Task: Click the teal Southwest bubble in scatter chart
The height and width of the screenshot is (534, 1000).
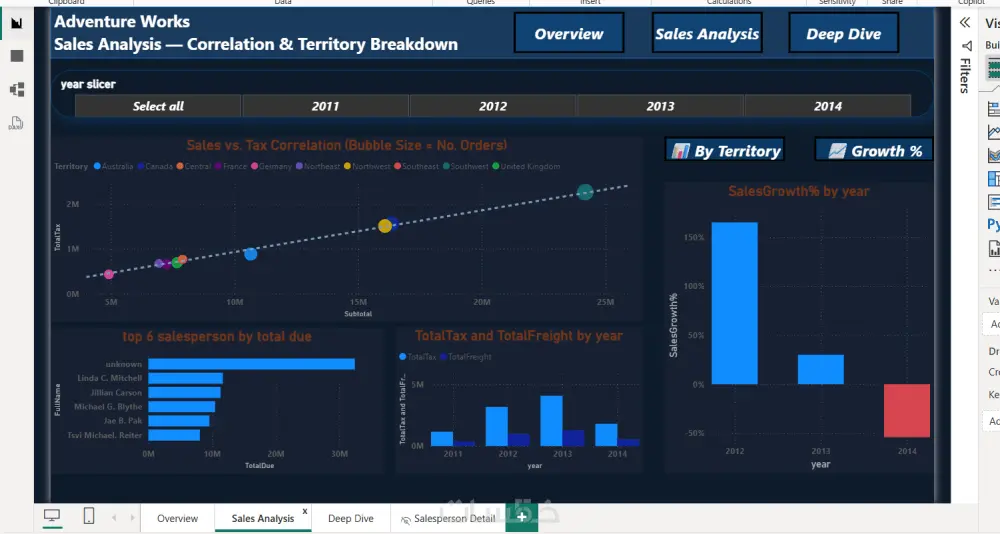Action: [x=585, y=191]
